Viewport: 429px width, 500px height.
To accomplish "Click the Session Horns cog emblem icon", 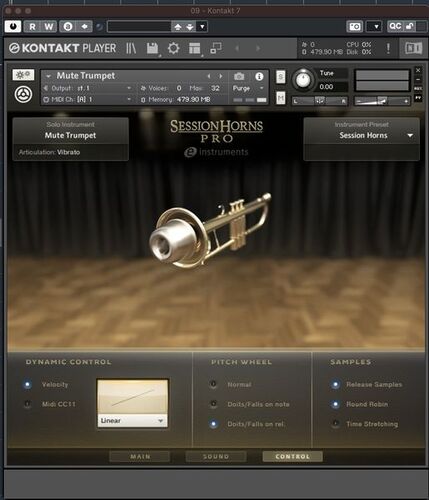I will point(23,94).
